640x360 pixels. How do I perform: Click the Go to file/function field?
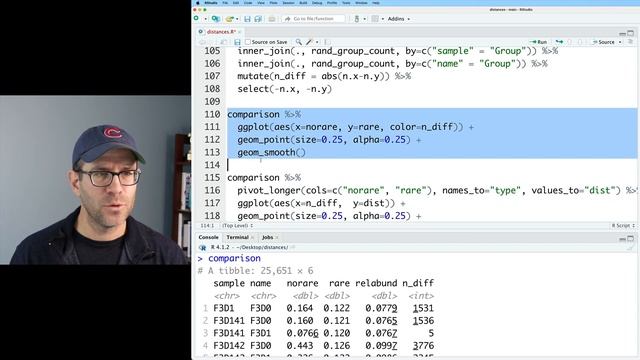coord(313,19)
